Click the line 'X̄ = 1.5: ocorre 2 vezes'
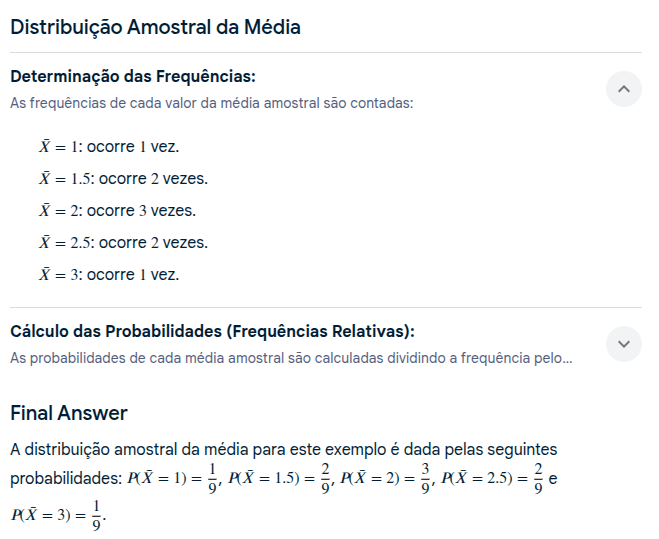 point(123,179)
